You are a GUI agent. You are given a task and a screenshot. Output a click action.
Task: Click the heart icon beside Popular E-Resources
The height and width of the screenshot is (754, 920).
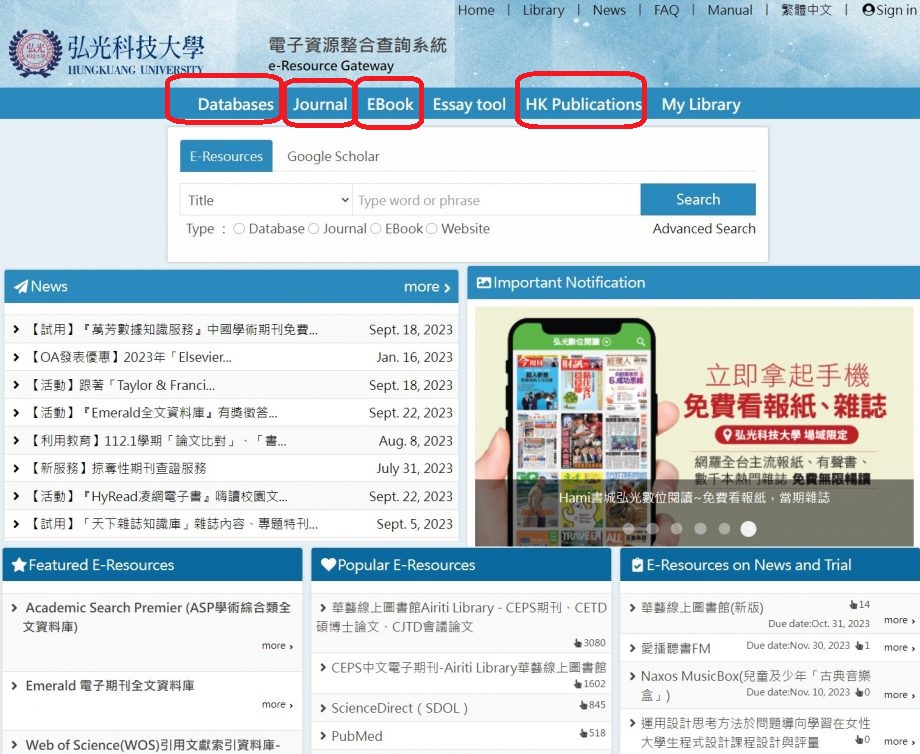coord(329,565)
